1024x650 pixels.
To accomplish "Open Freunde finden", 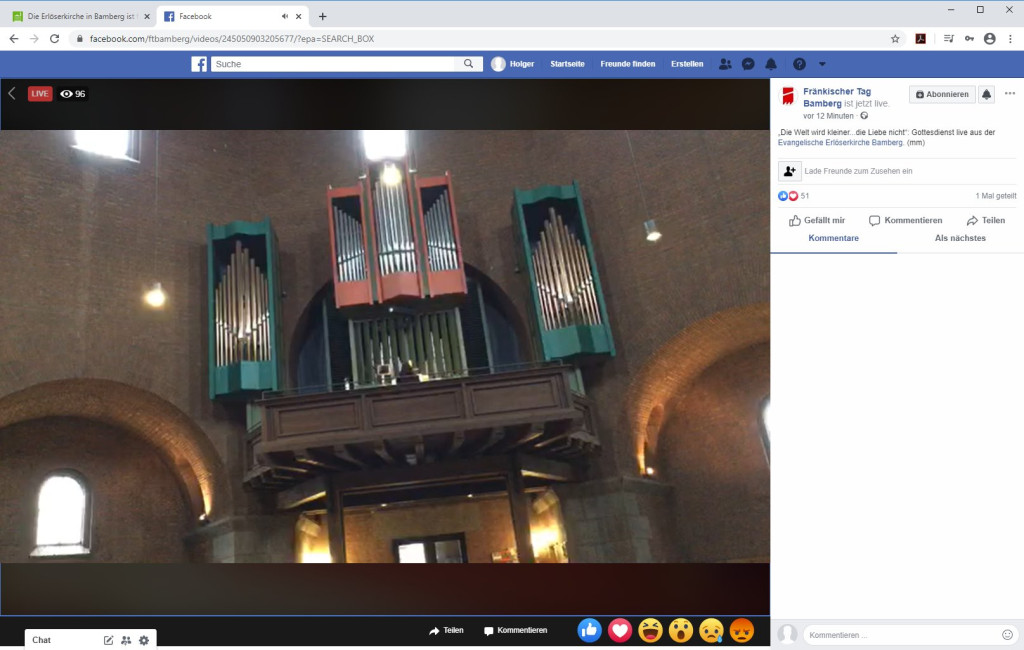I will pyautogui.click(x=628, y=64).
